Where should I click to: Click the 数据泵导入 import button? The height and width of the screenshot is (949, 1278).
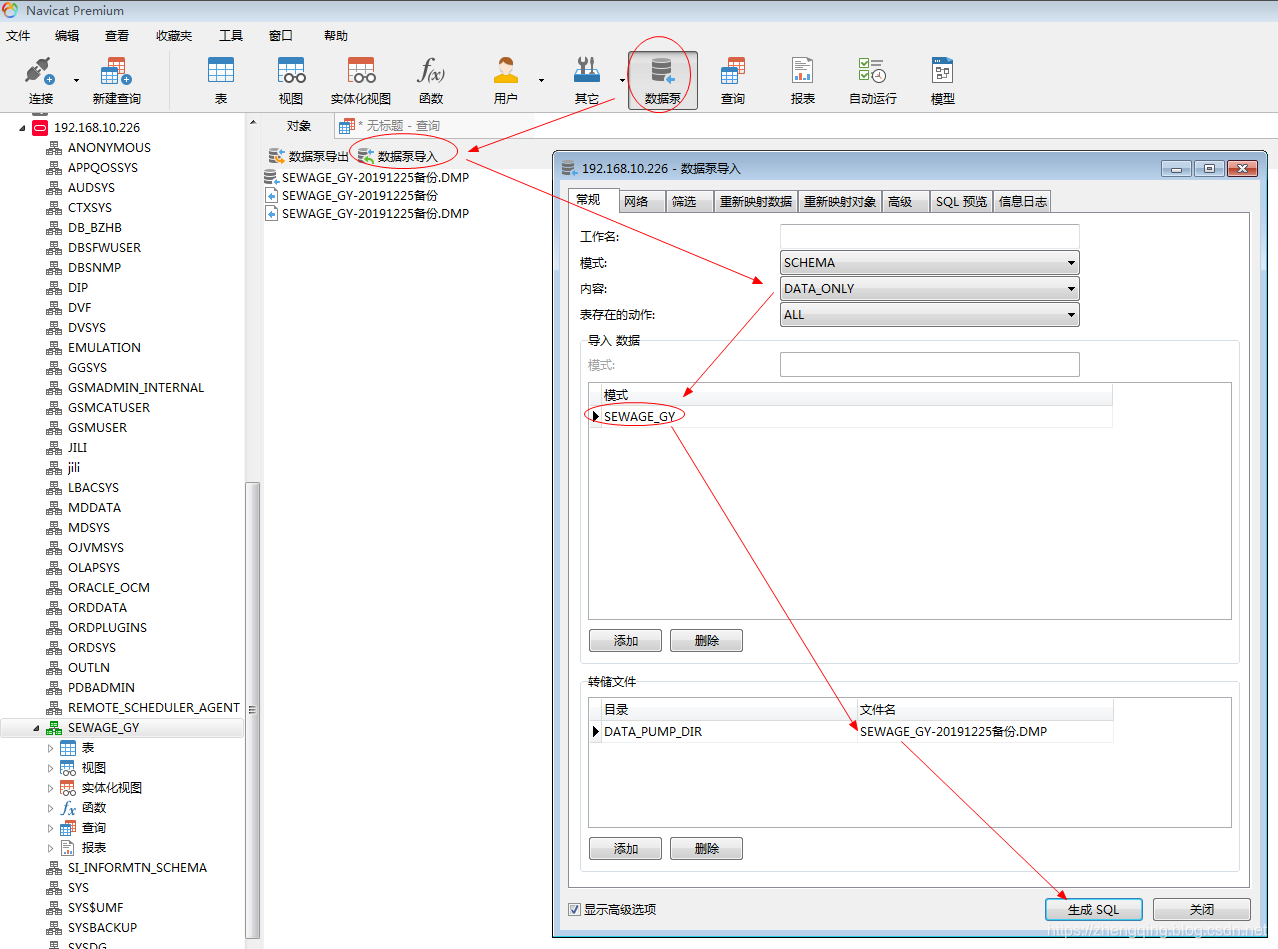398,156
